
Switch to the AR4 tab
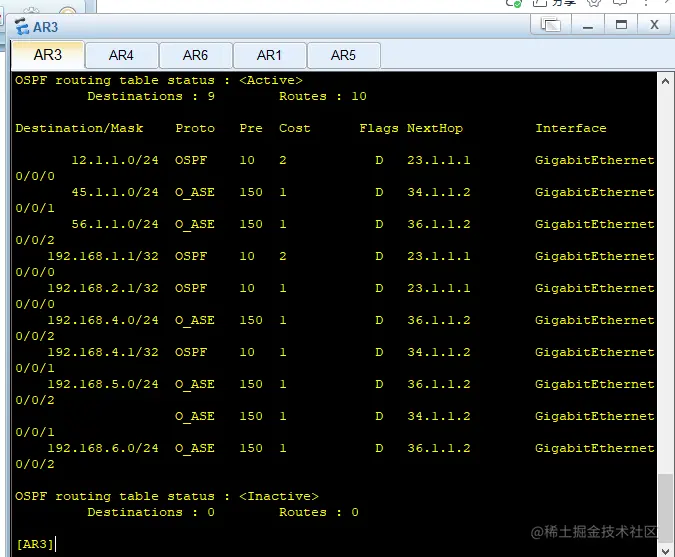click(x=121, y=55)
